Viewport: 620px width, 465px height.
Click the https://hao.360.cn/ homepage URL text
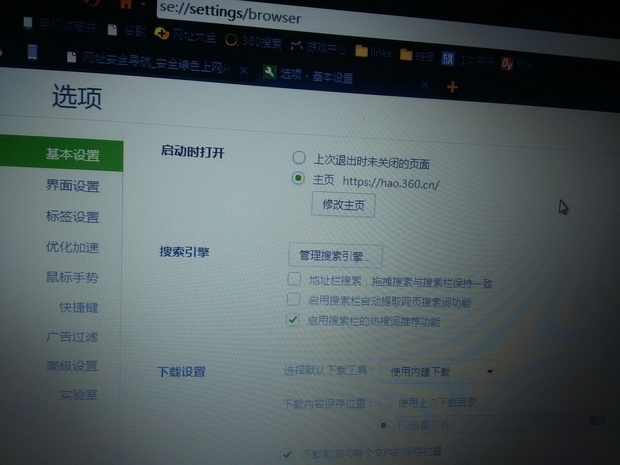[391, 183]
